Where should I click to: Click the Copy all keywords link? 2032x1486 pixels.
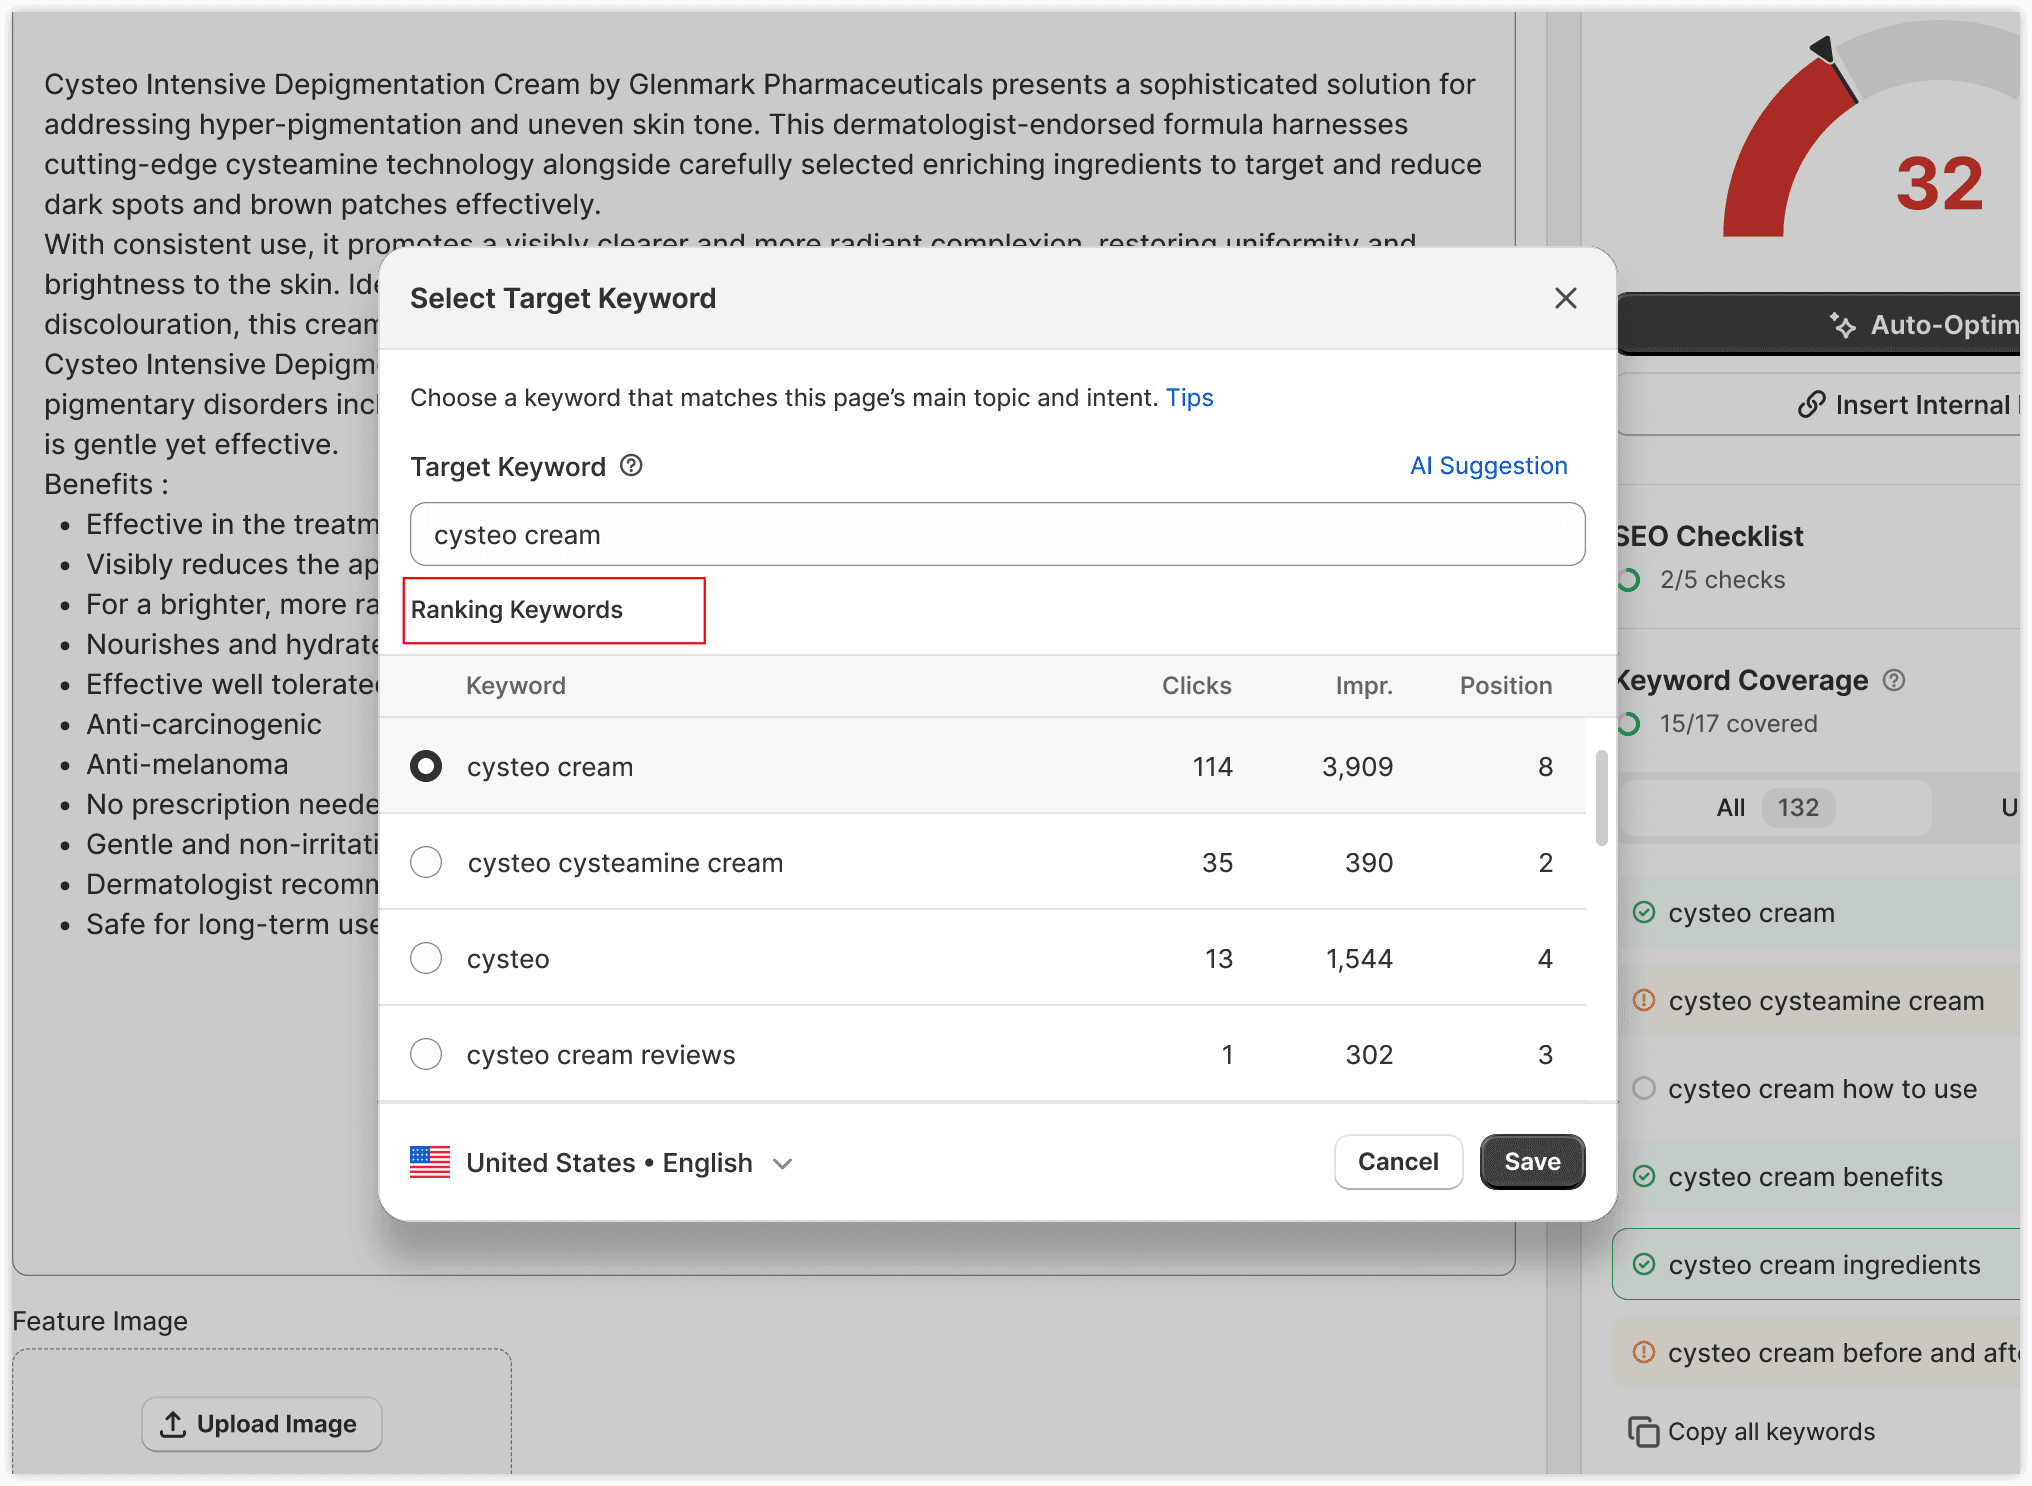[x=1771, y=1432]
